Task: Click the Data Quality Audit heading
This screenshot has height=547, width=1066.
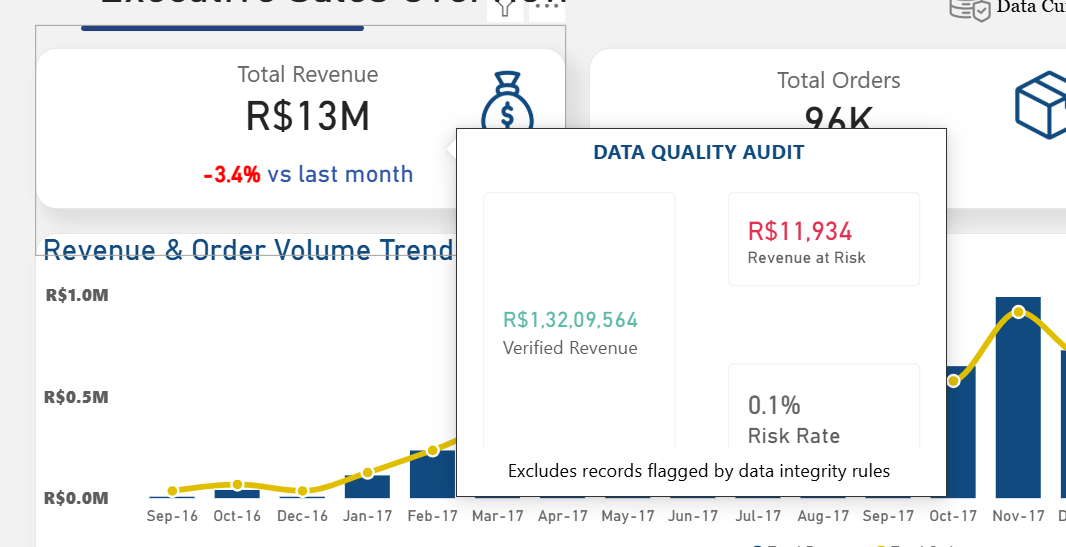Action: coord(699,152)
